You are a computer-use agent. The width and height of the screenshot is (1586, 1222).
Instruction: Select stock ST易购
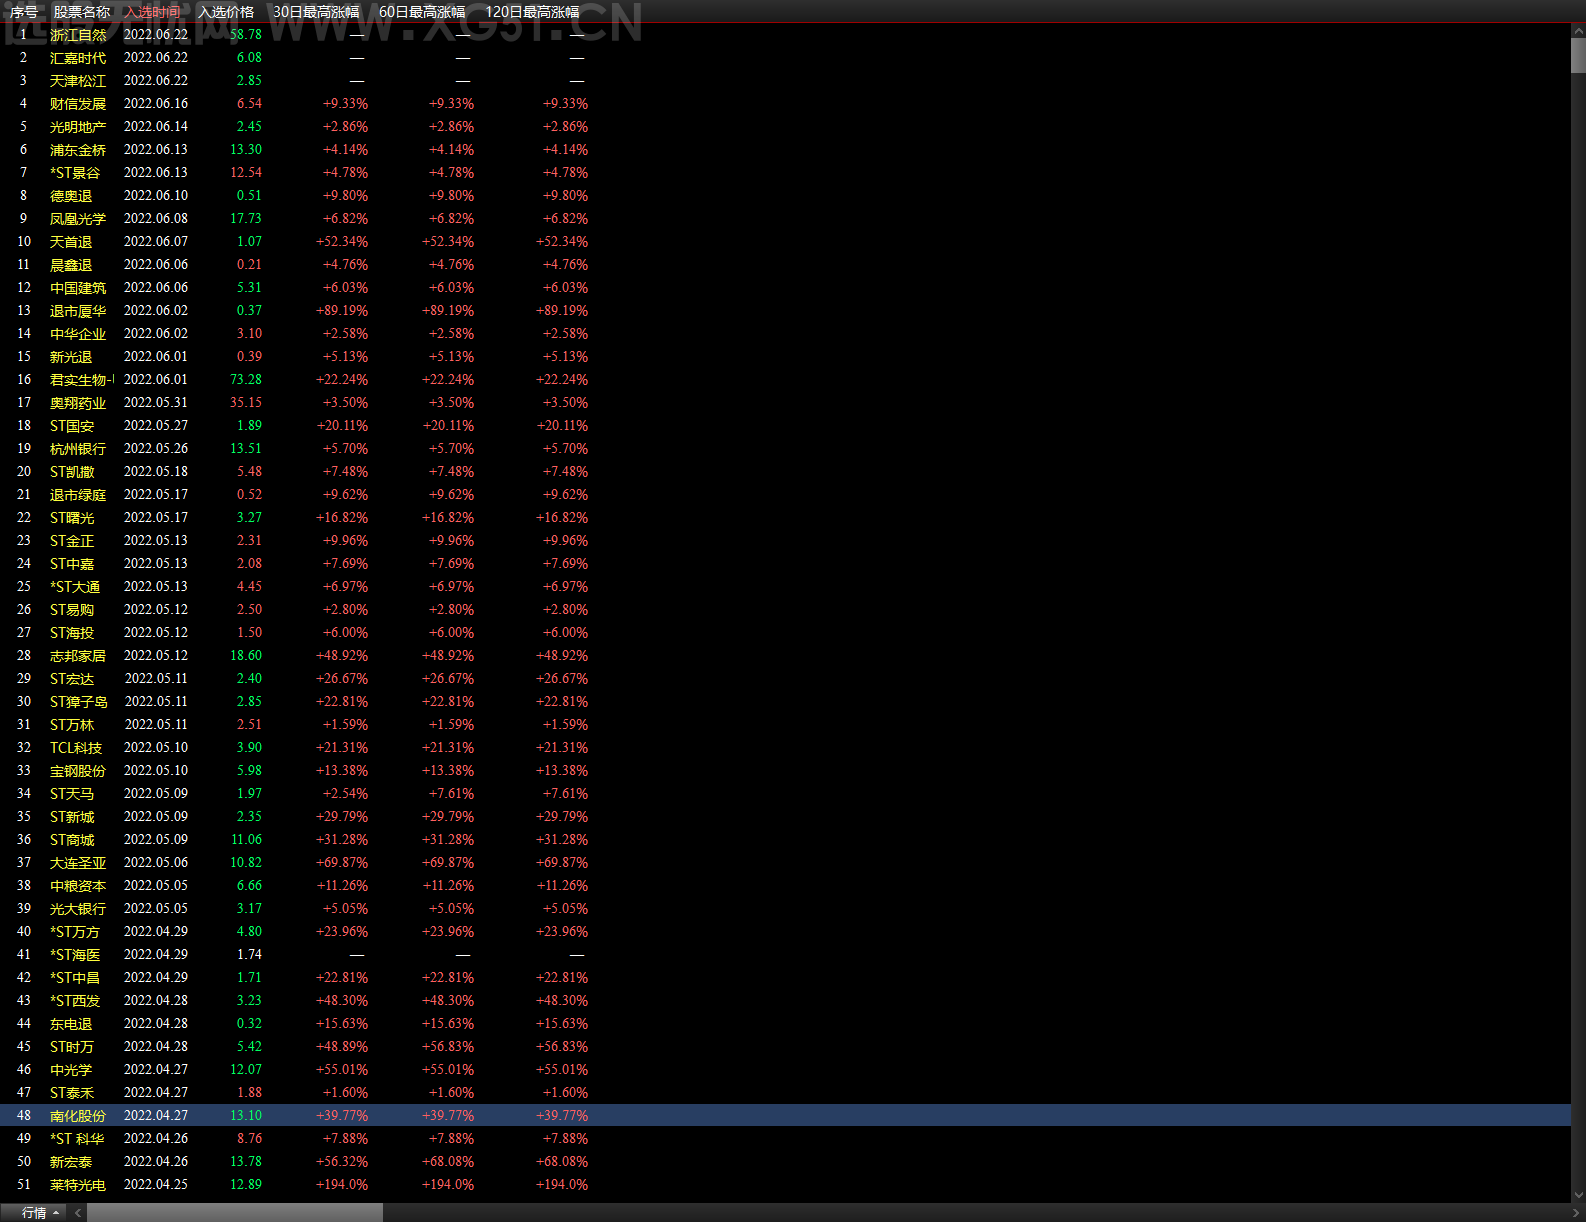[x=72, y=610]
